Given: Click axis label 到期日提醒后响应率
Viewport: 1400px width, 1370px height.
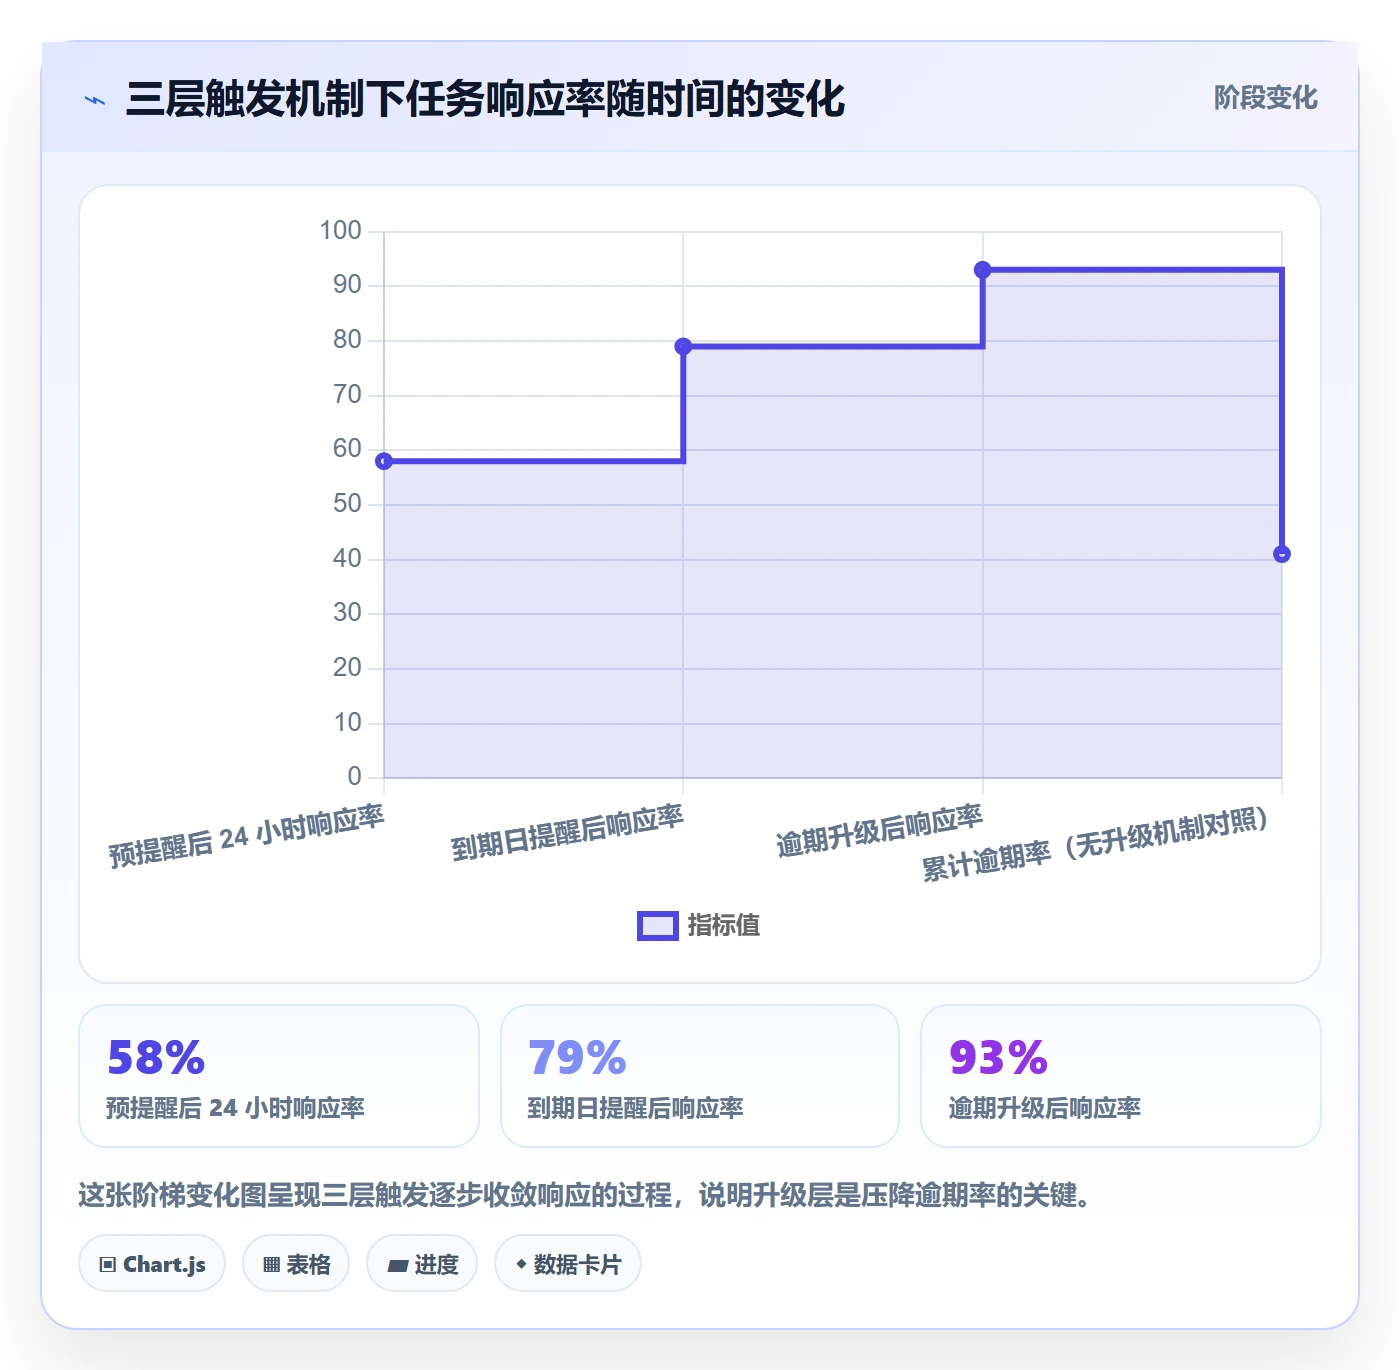Looking at the screenshot, I should (x=567, y=833).
